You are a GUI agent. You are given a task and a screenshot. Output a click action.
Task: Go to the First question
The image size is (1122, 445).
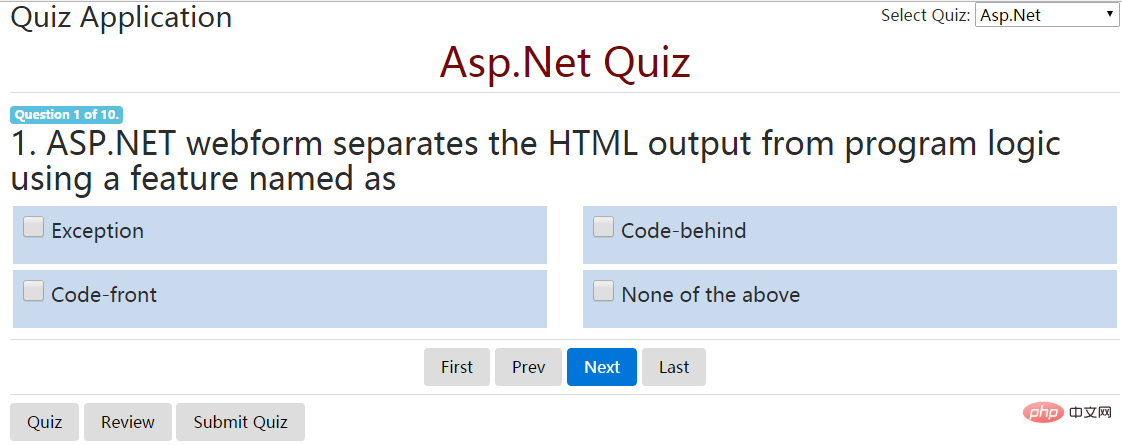coord(457,367)
